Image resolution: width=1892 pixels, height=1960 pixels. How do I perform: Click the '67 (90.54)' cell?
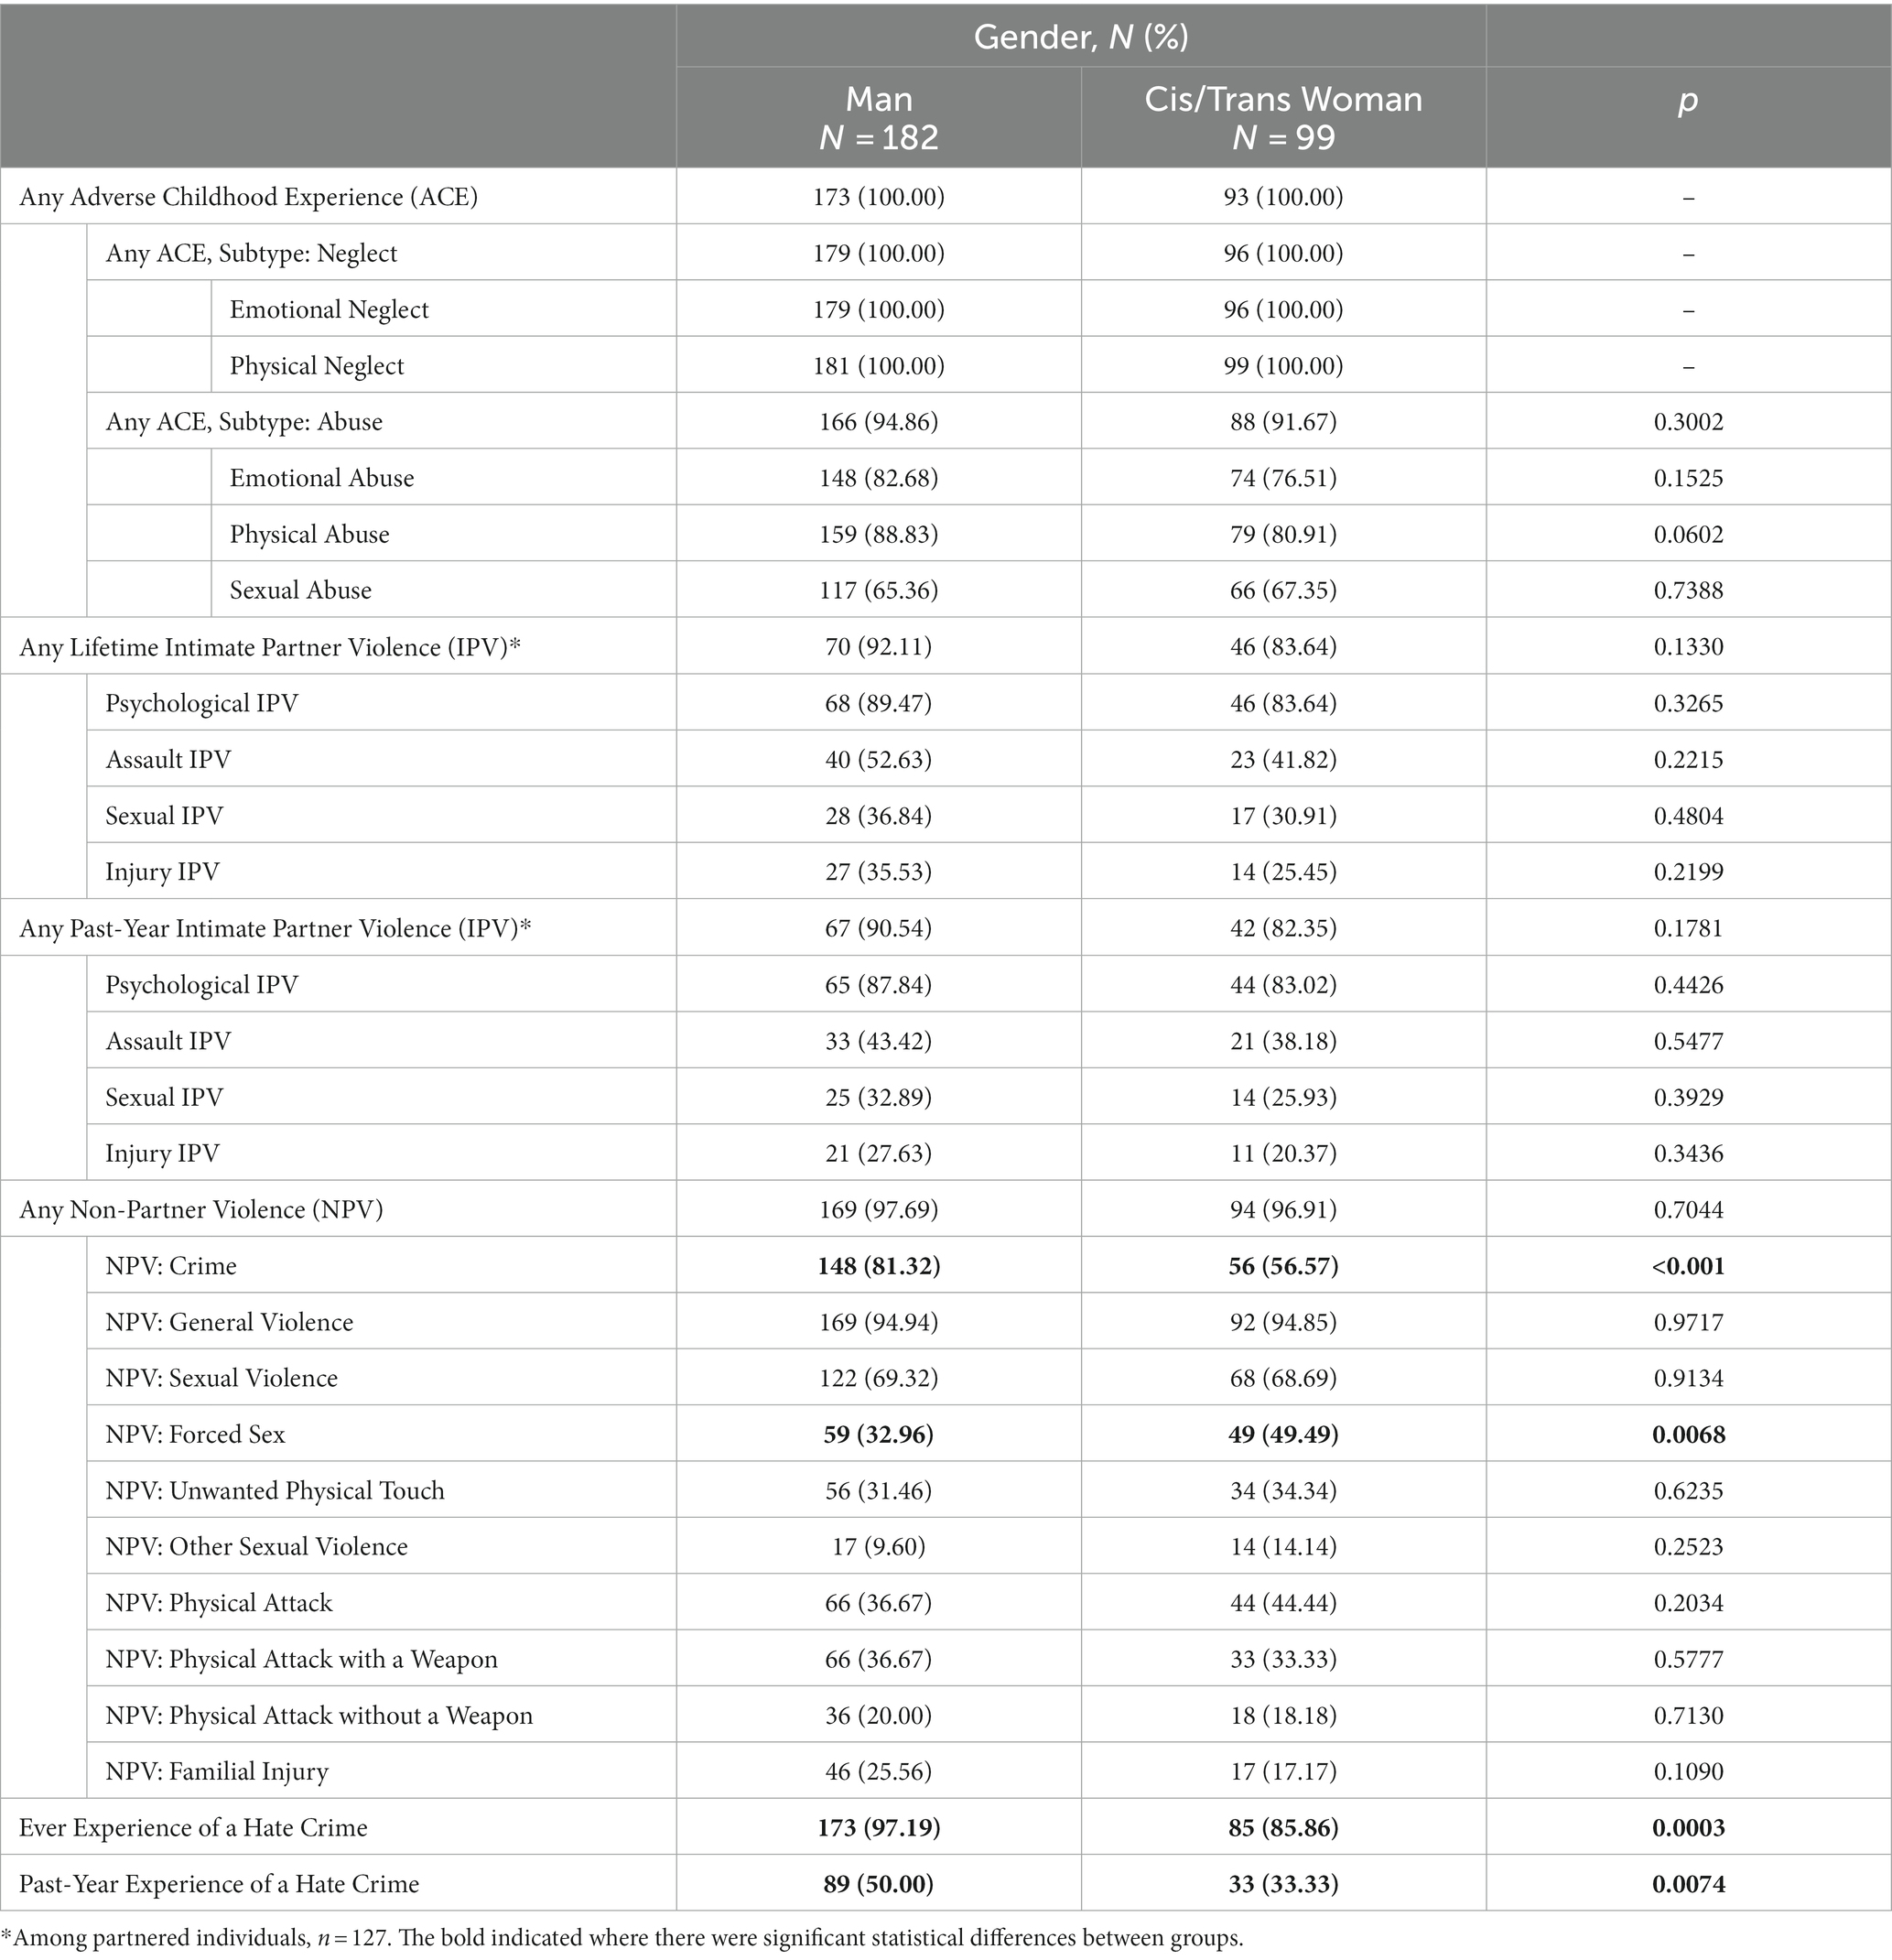879,928
